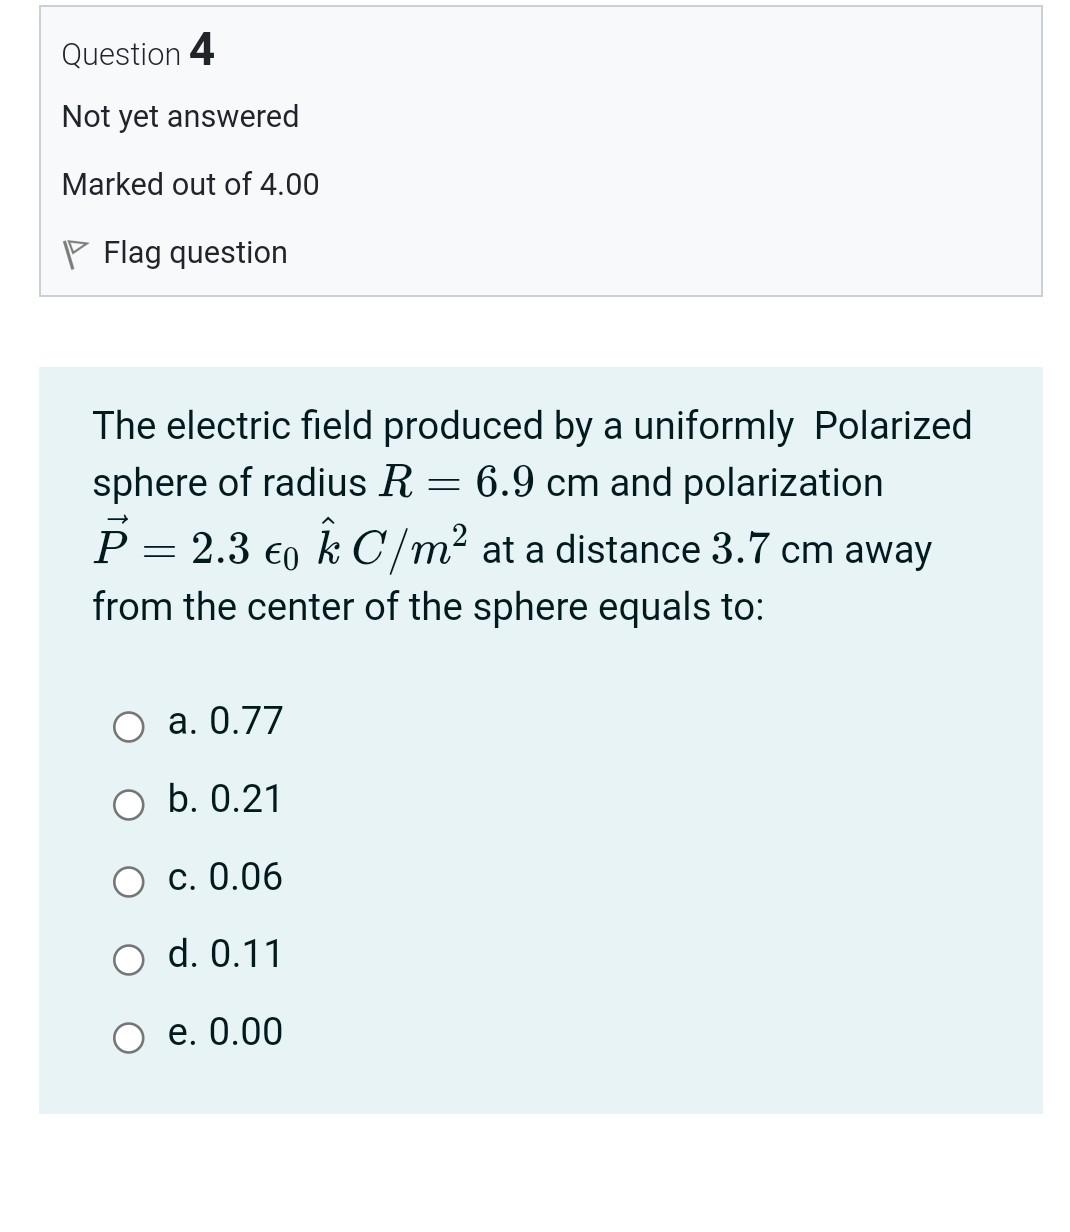
Task: Click the Flag question link text
Action: (195, 253)
